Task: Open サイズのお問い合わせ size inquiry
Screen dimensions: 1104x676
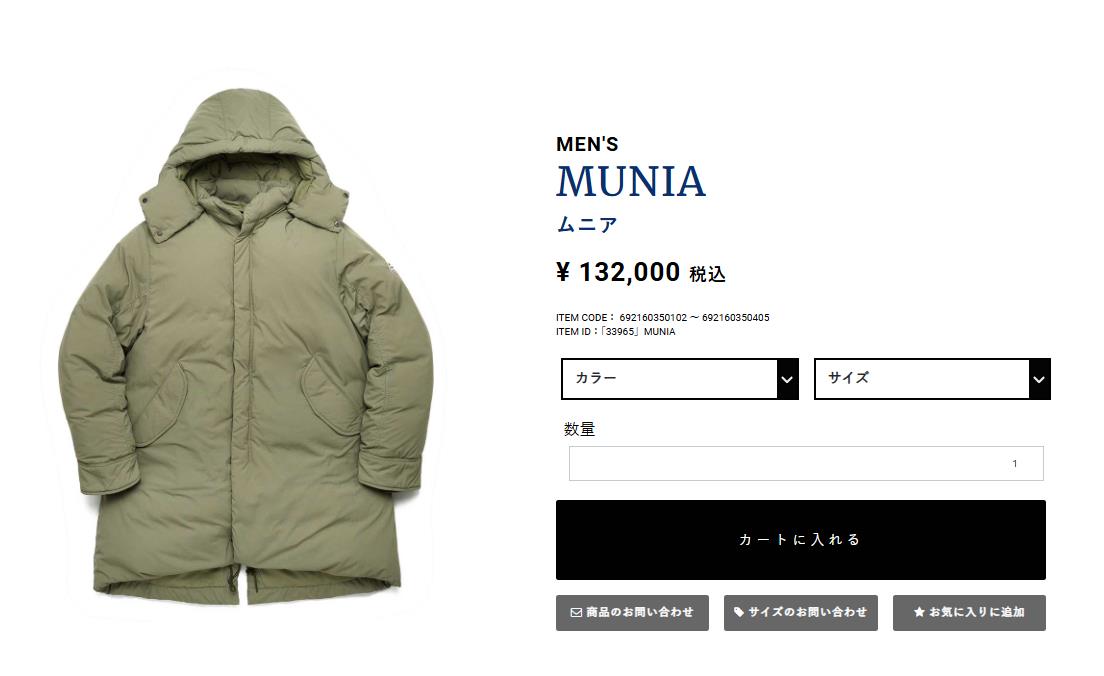Action: click(x=801, y=613)
